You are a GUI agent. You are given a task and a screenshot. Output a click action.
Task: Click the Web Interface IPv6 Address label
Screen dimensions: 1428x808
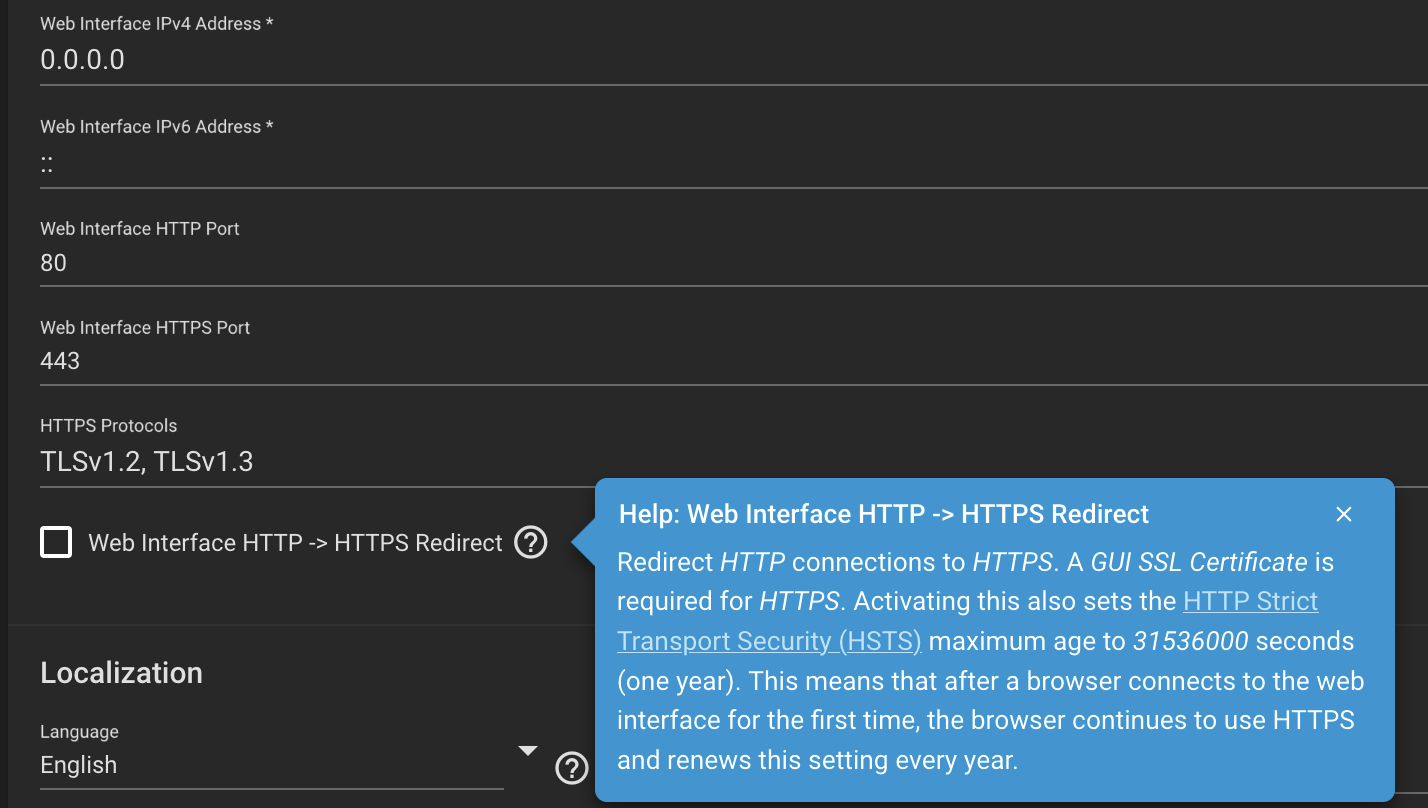[156, 127]
